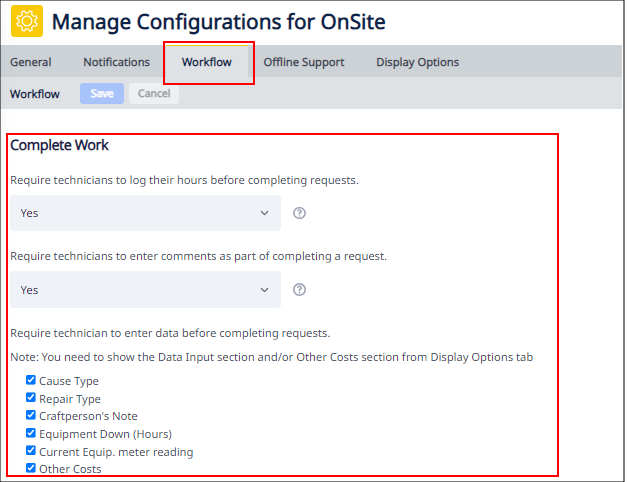Image resolution: width=634 pixels, height=482 pixels.
Task: Open the log hours requirement dropdown
Action: [x=145, y=213]
